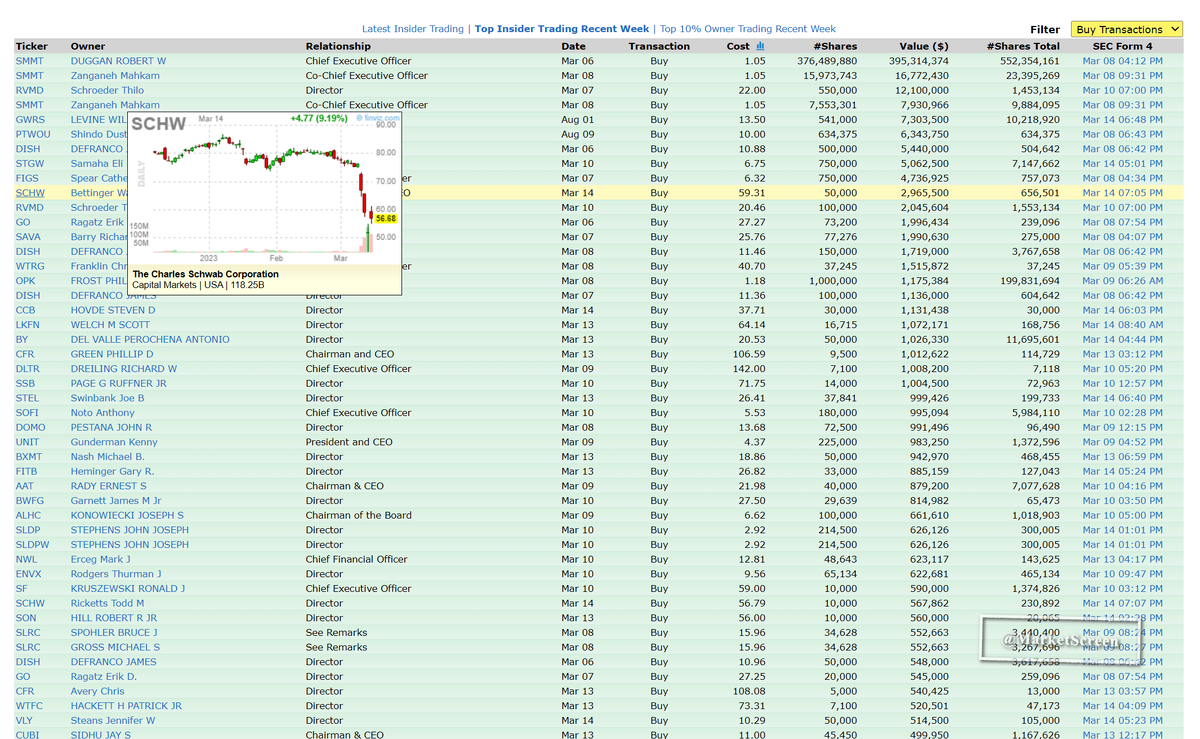Image resolution: width=1200 pixels, height=739 pixels.
Task: Open the UNIT ticker link
Action: tap(28, 442)
